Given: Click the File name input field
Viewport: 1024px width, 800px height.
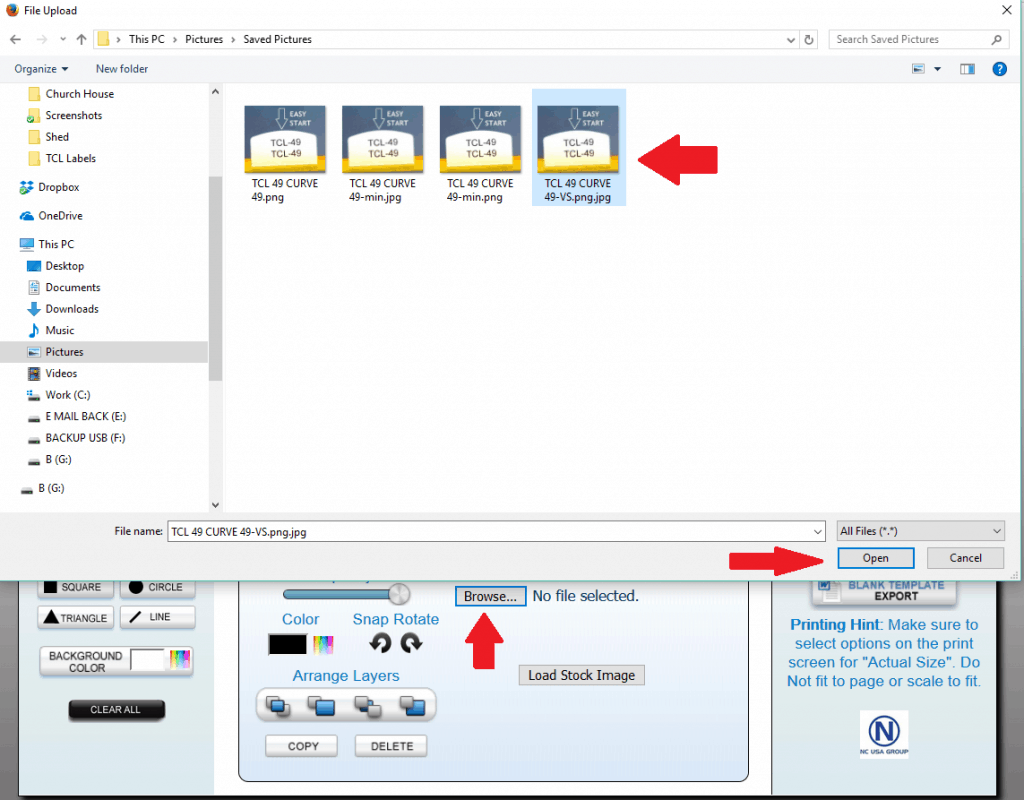Looking at the screenshot, I should (495, 532).
